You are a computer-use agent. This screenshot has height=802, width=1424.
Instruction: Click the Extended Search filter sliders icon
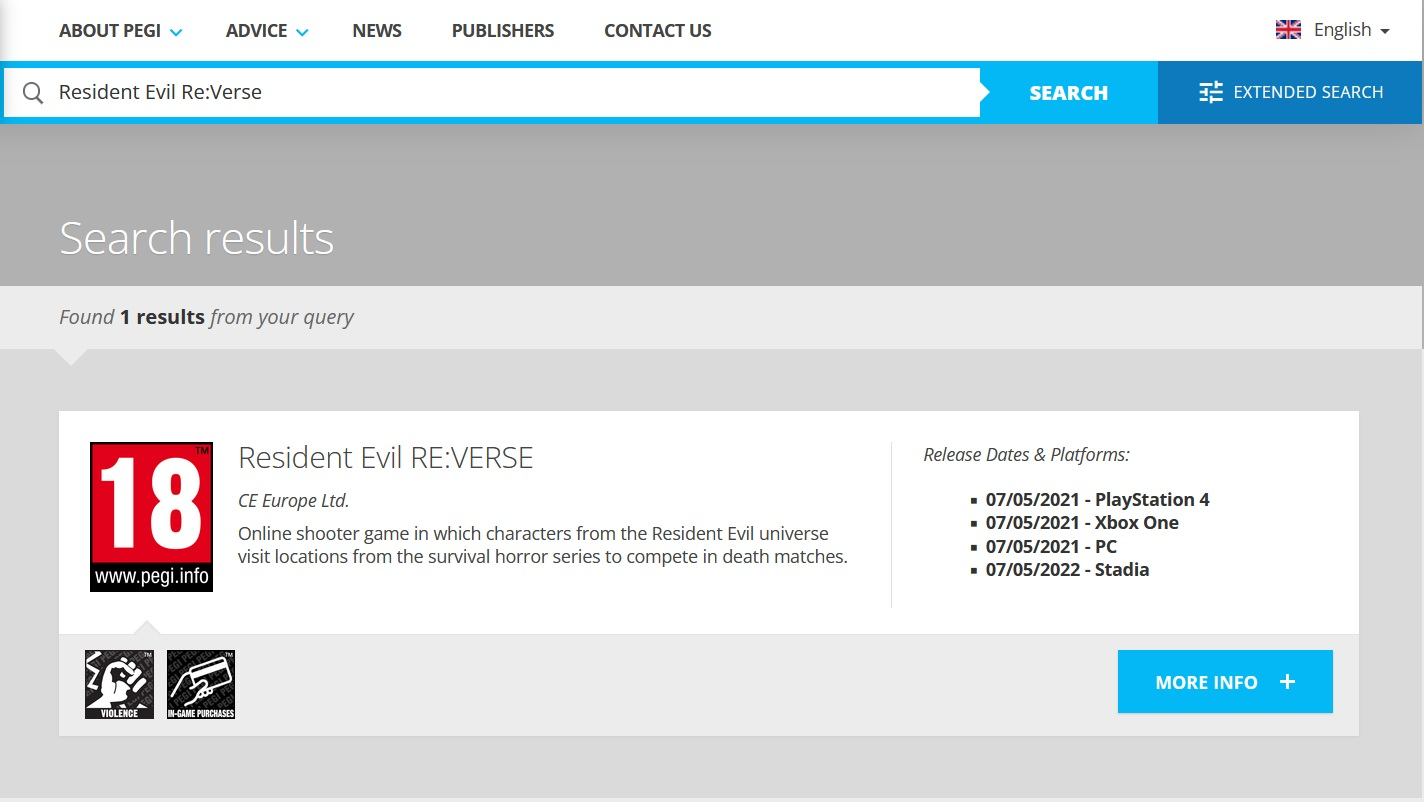click(1210, 91)
